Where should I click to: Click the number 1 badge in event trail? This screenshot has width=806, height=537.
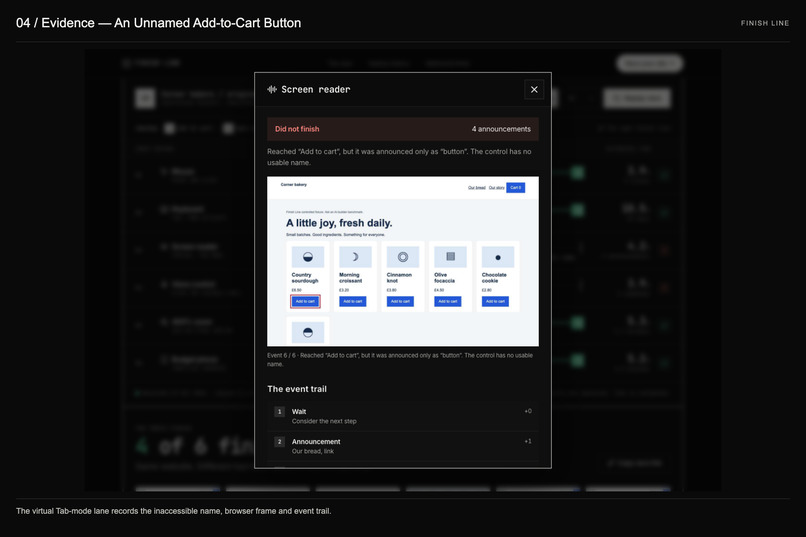tap(279, 412)
